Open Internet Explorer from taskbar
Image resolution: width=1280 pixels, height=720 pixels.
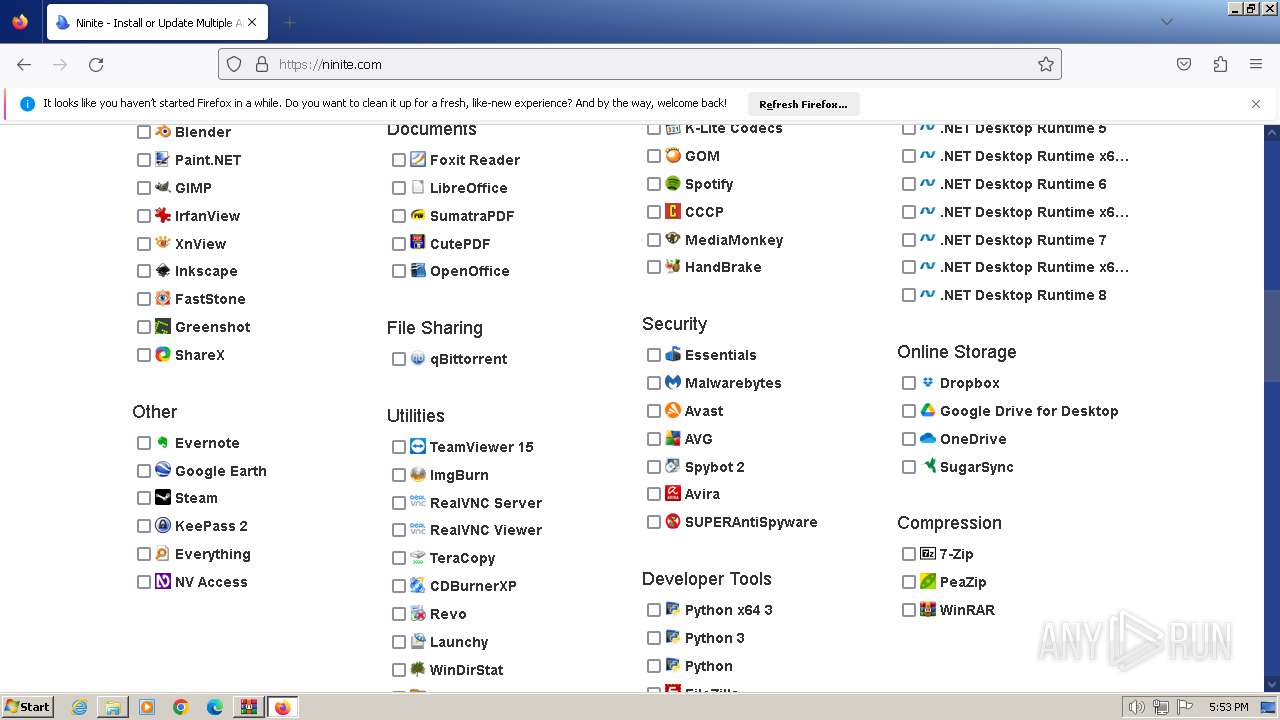pyautogui.click(x=79, y=707)
